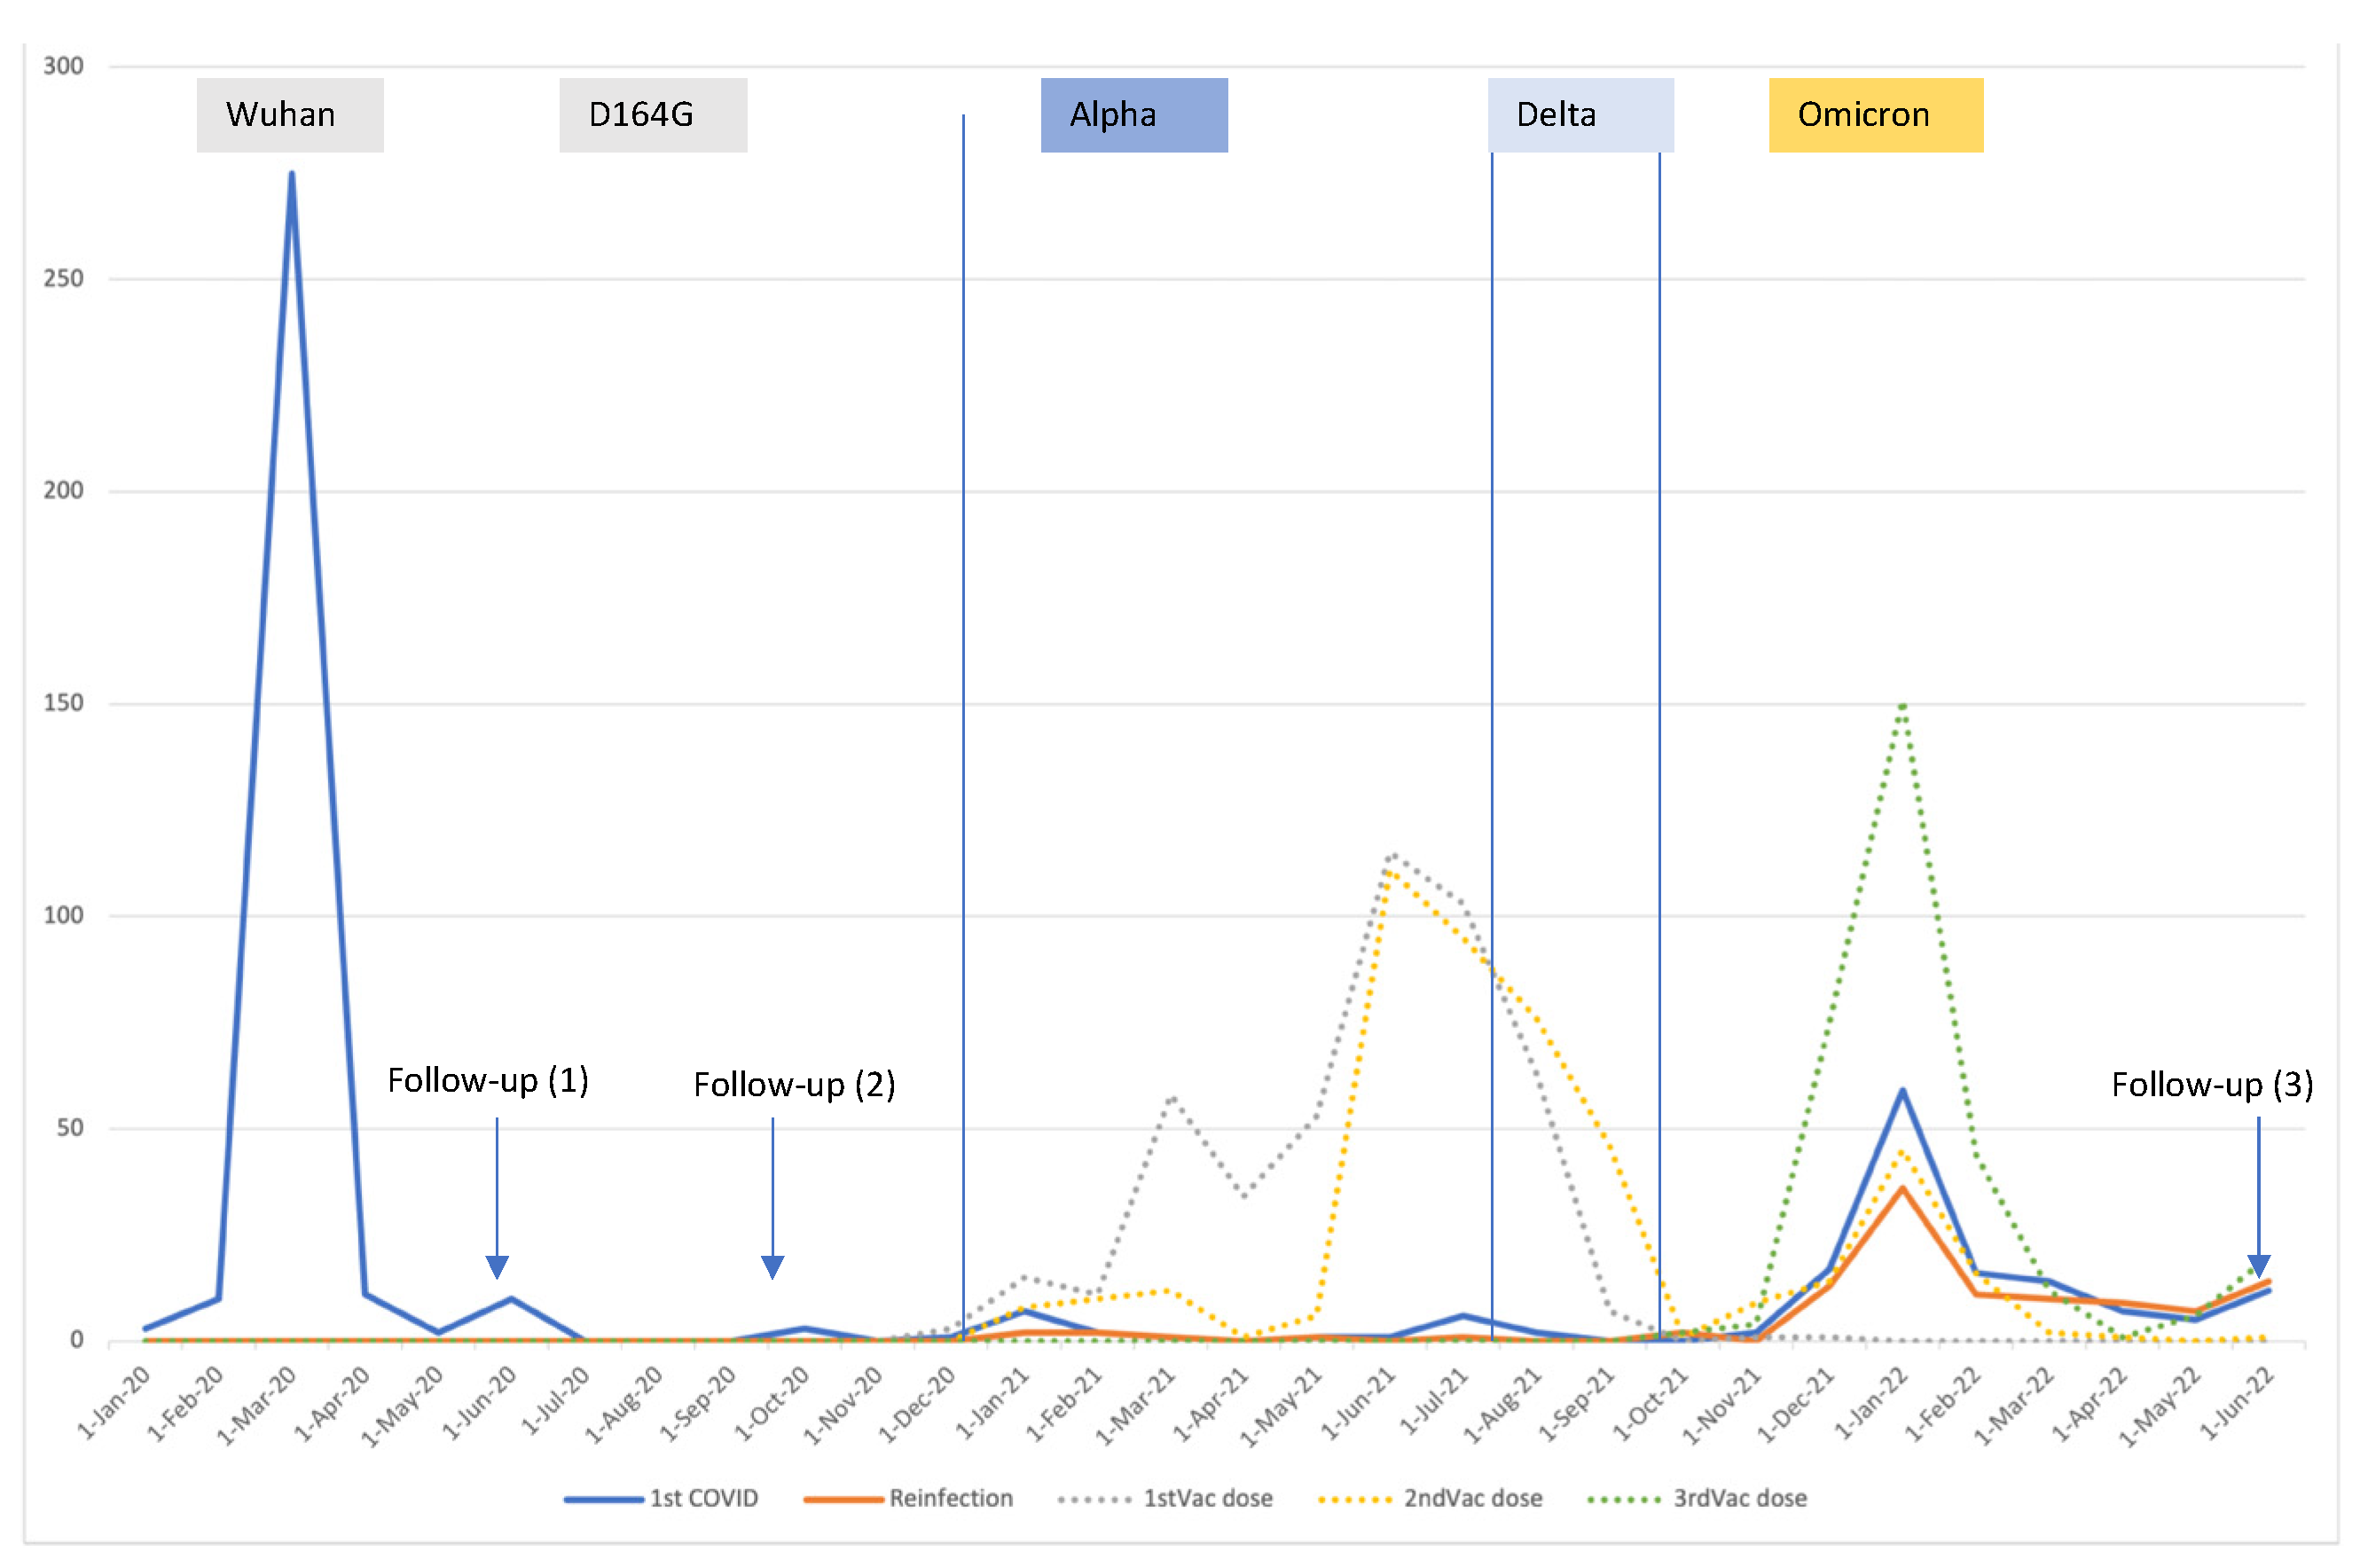Screen dimensions: 2368x1568
Task: Click the 1st COVID peak in March 2020
Action: (291, 174)
